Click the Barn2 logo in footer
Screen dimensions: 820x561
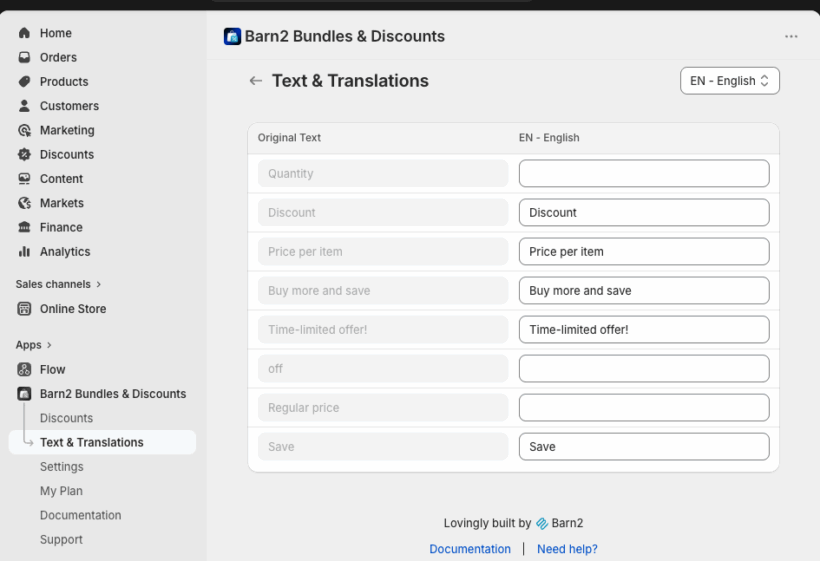[x=542, y=523]
